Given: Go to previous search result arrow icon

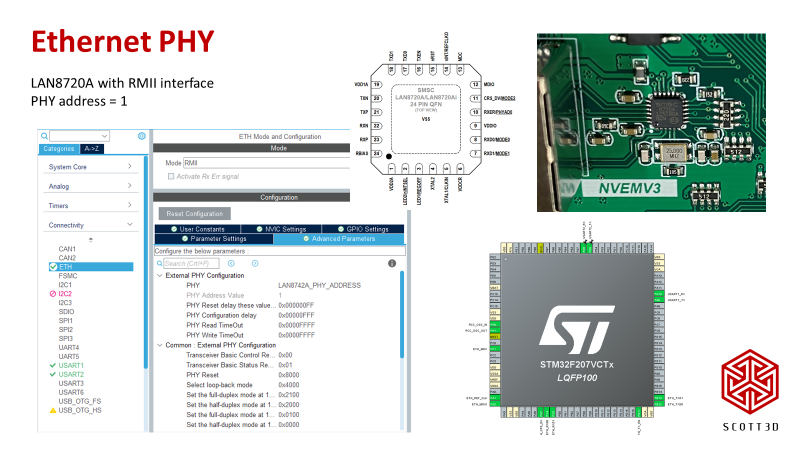Looking at the screenshot, I should pos(231,263).
